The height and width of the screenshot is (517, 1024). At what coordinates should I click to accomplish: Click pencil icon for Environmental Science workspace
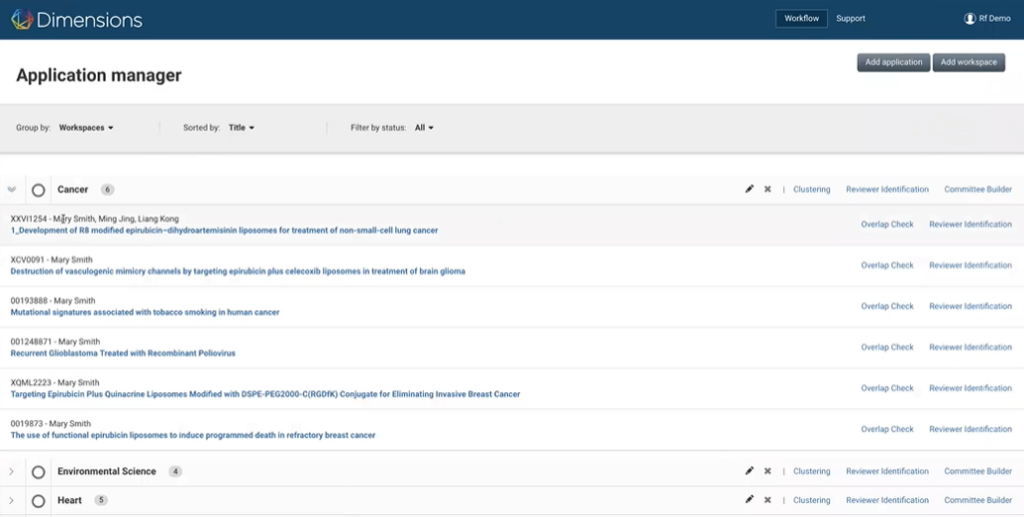point(749,471)
